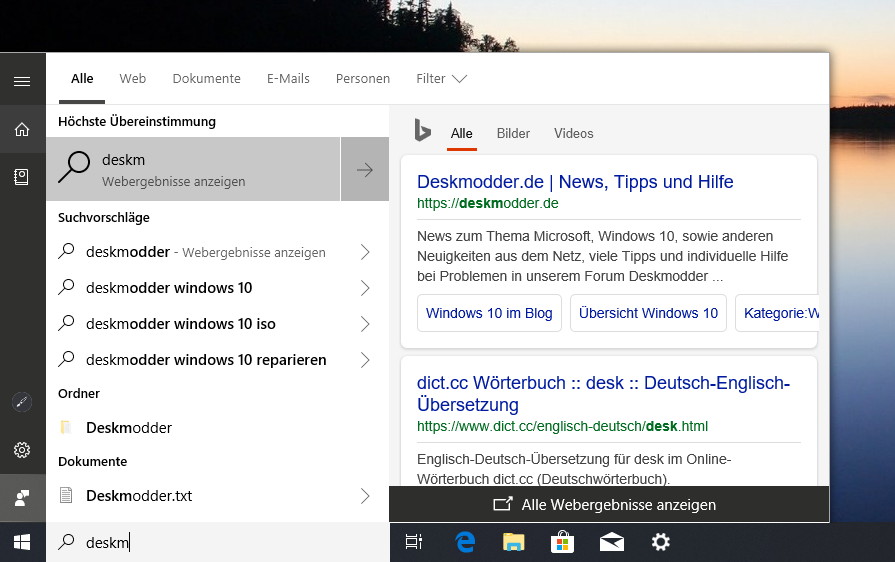895x562 pixels.
Task: Open 'Windows 10 im Blog' quick link
Action: (x=489, y=313)
